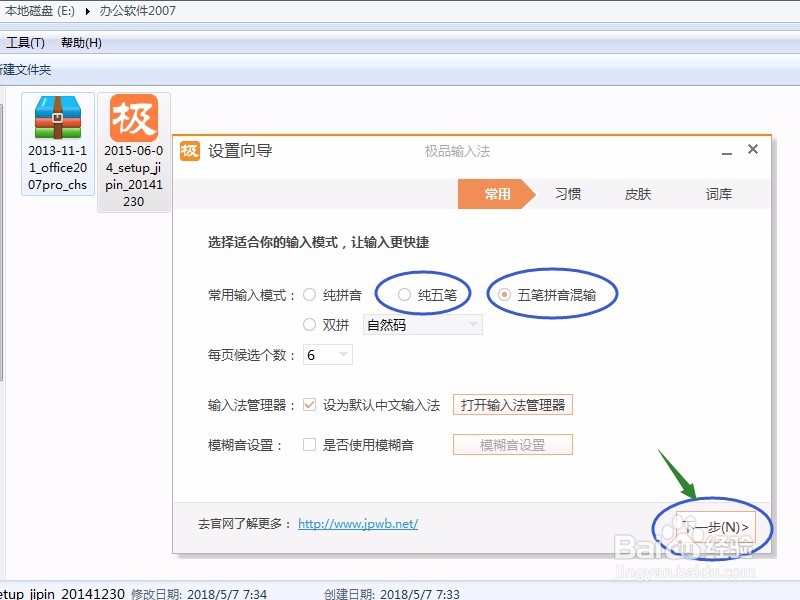
Task: Select the 双拼 input mode
Action: click(310, 324)
